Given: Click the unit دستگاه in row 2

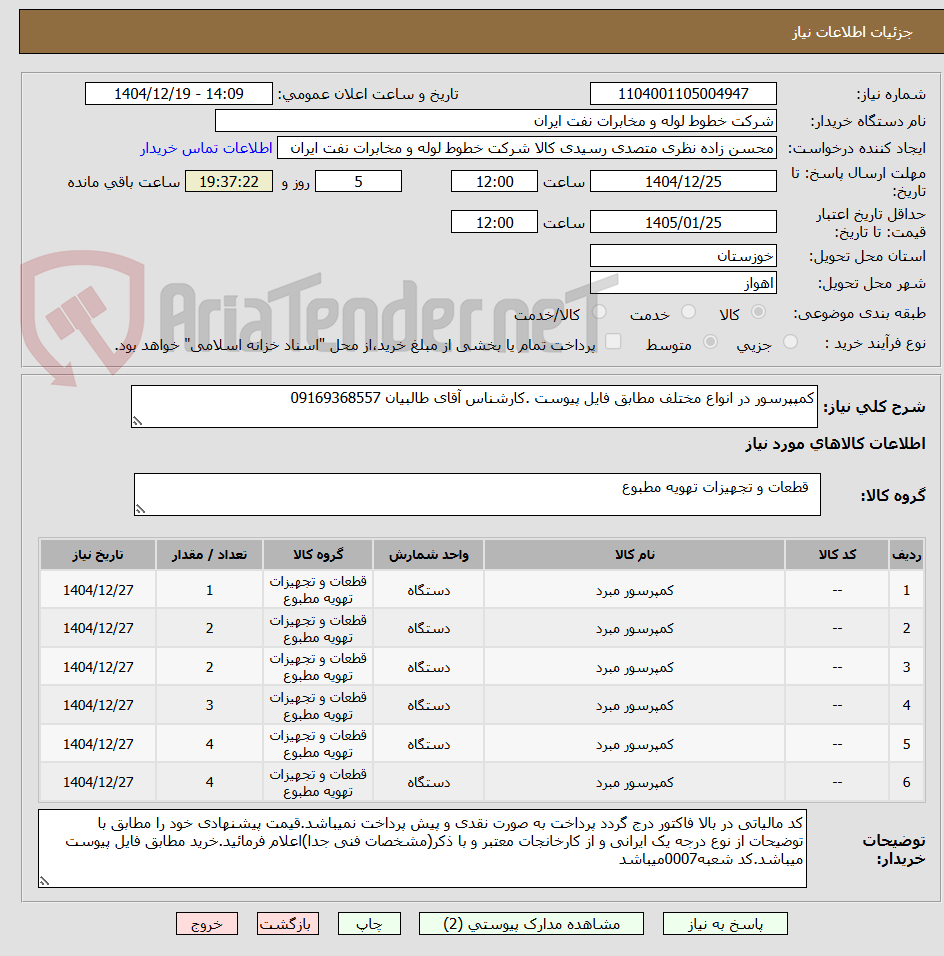Looking at the screenshot, I should [x=428, y=628].
